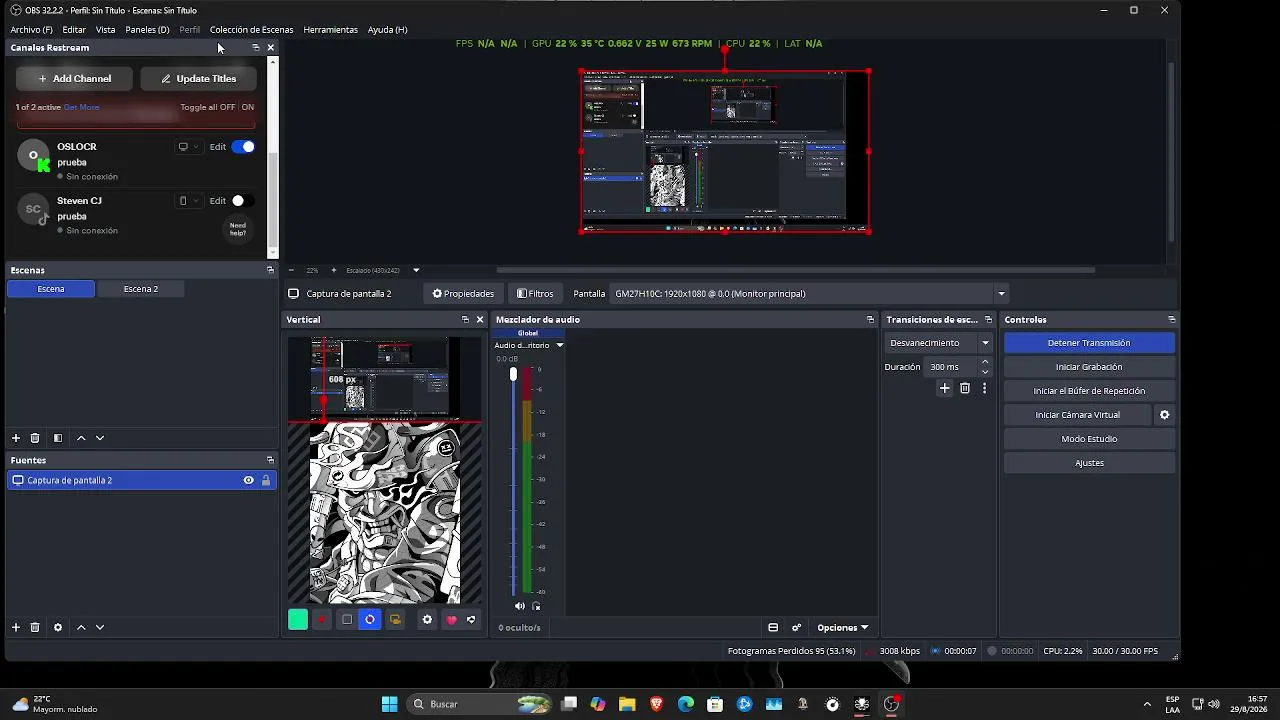Screen dimensions: 1280x720
Task: Move the source down in Fuentes list
Action: [100, 627]
